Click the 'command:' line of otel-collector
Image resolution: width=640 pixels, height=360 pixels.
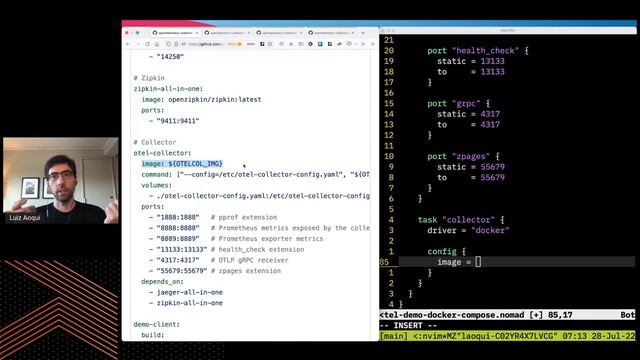click(255, 174)
